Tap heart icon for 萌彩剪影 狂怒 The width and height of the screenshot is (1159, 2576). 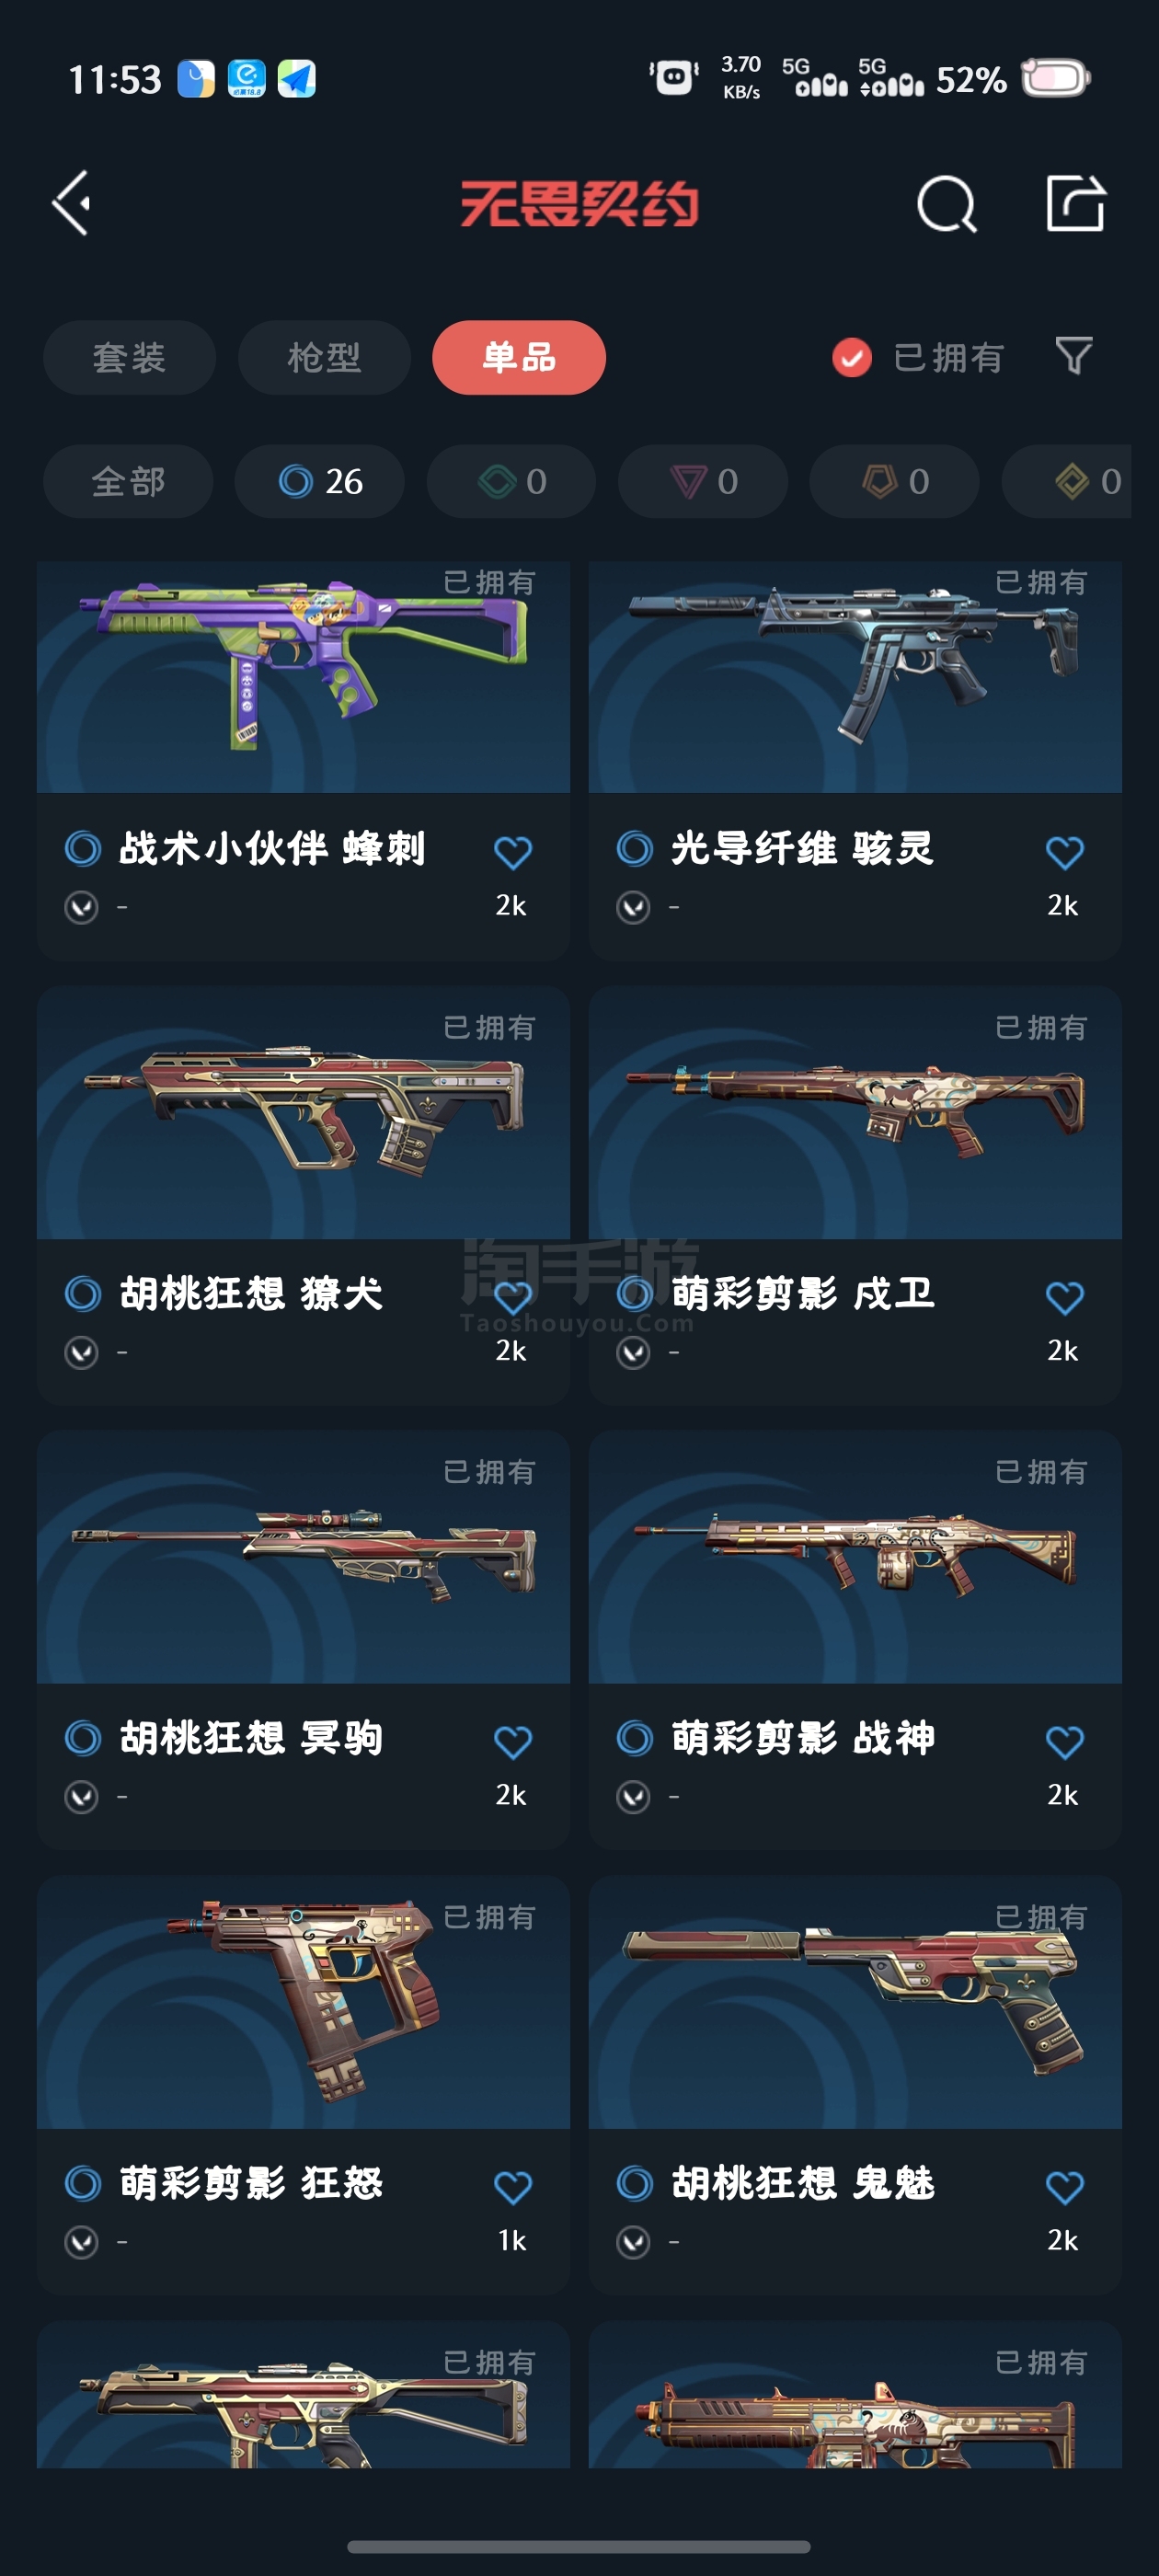click(513, 2187)
